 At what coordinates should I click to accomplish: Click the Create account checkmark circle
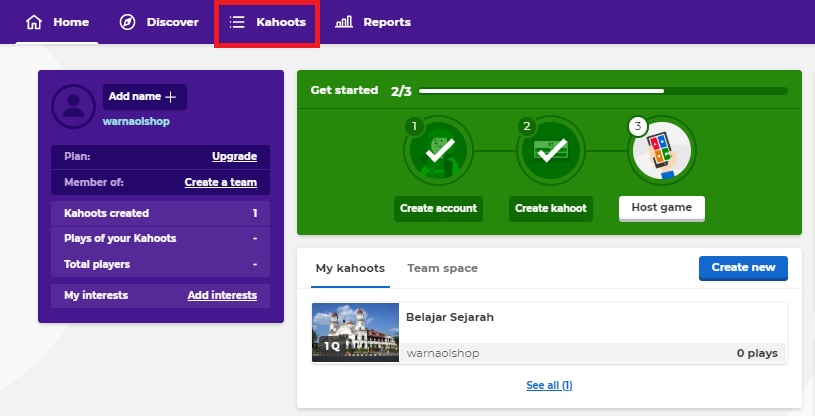(x=439, y=151)
